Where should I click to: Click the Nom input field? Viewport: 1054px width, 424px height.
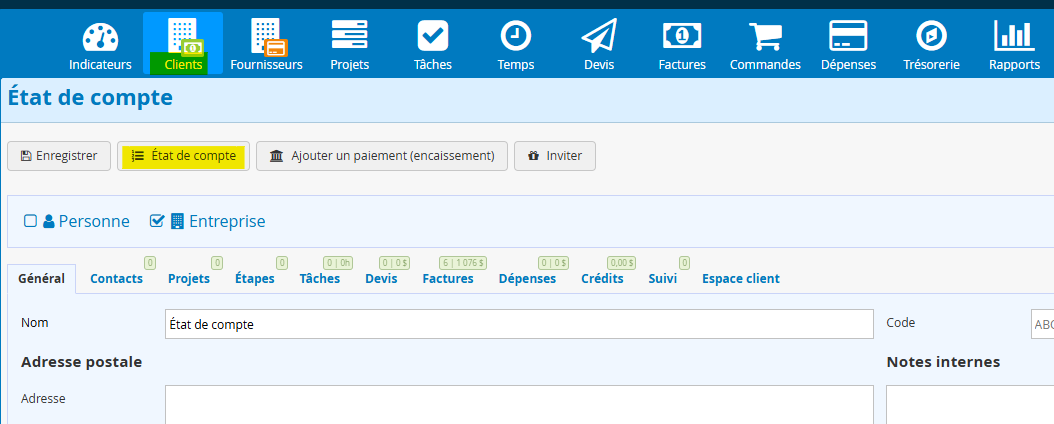click(x=518, y=324)
